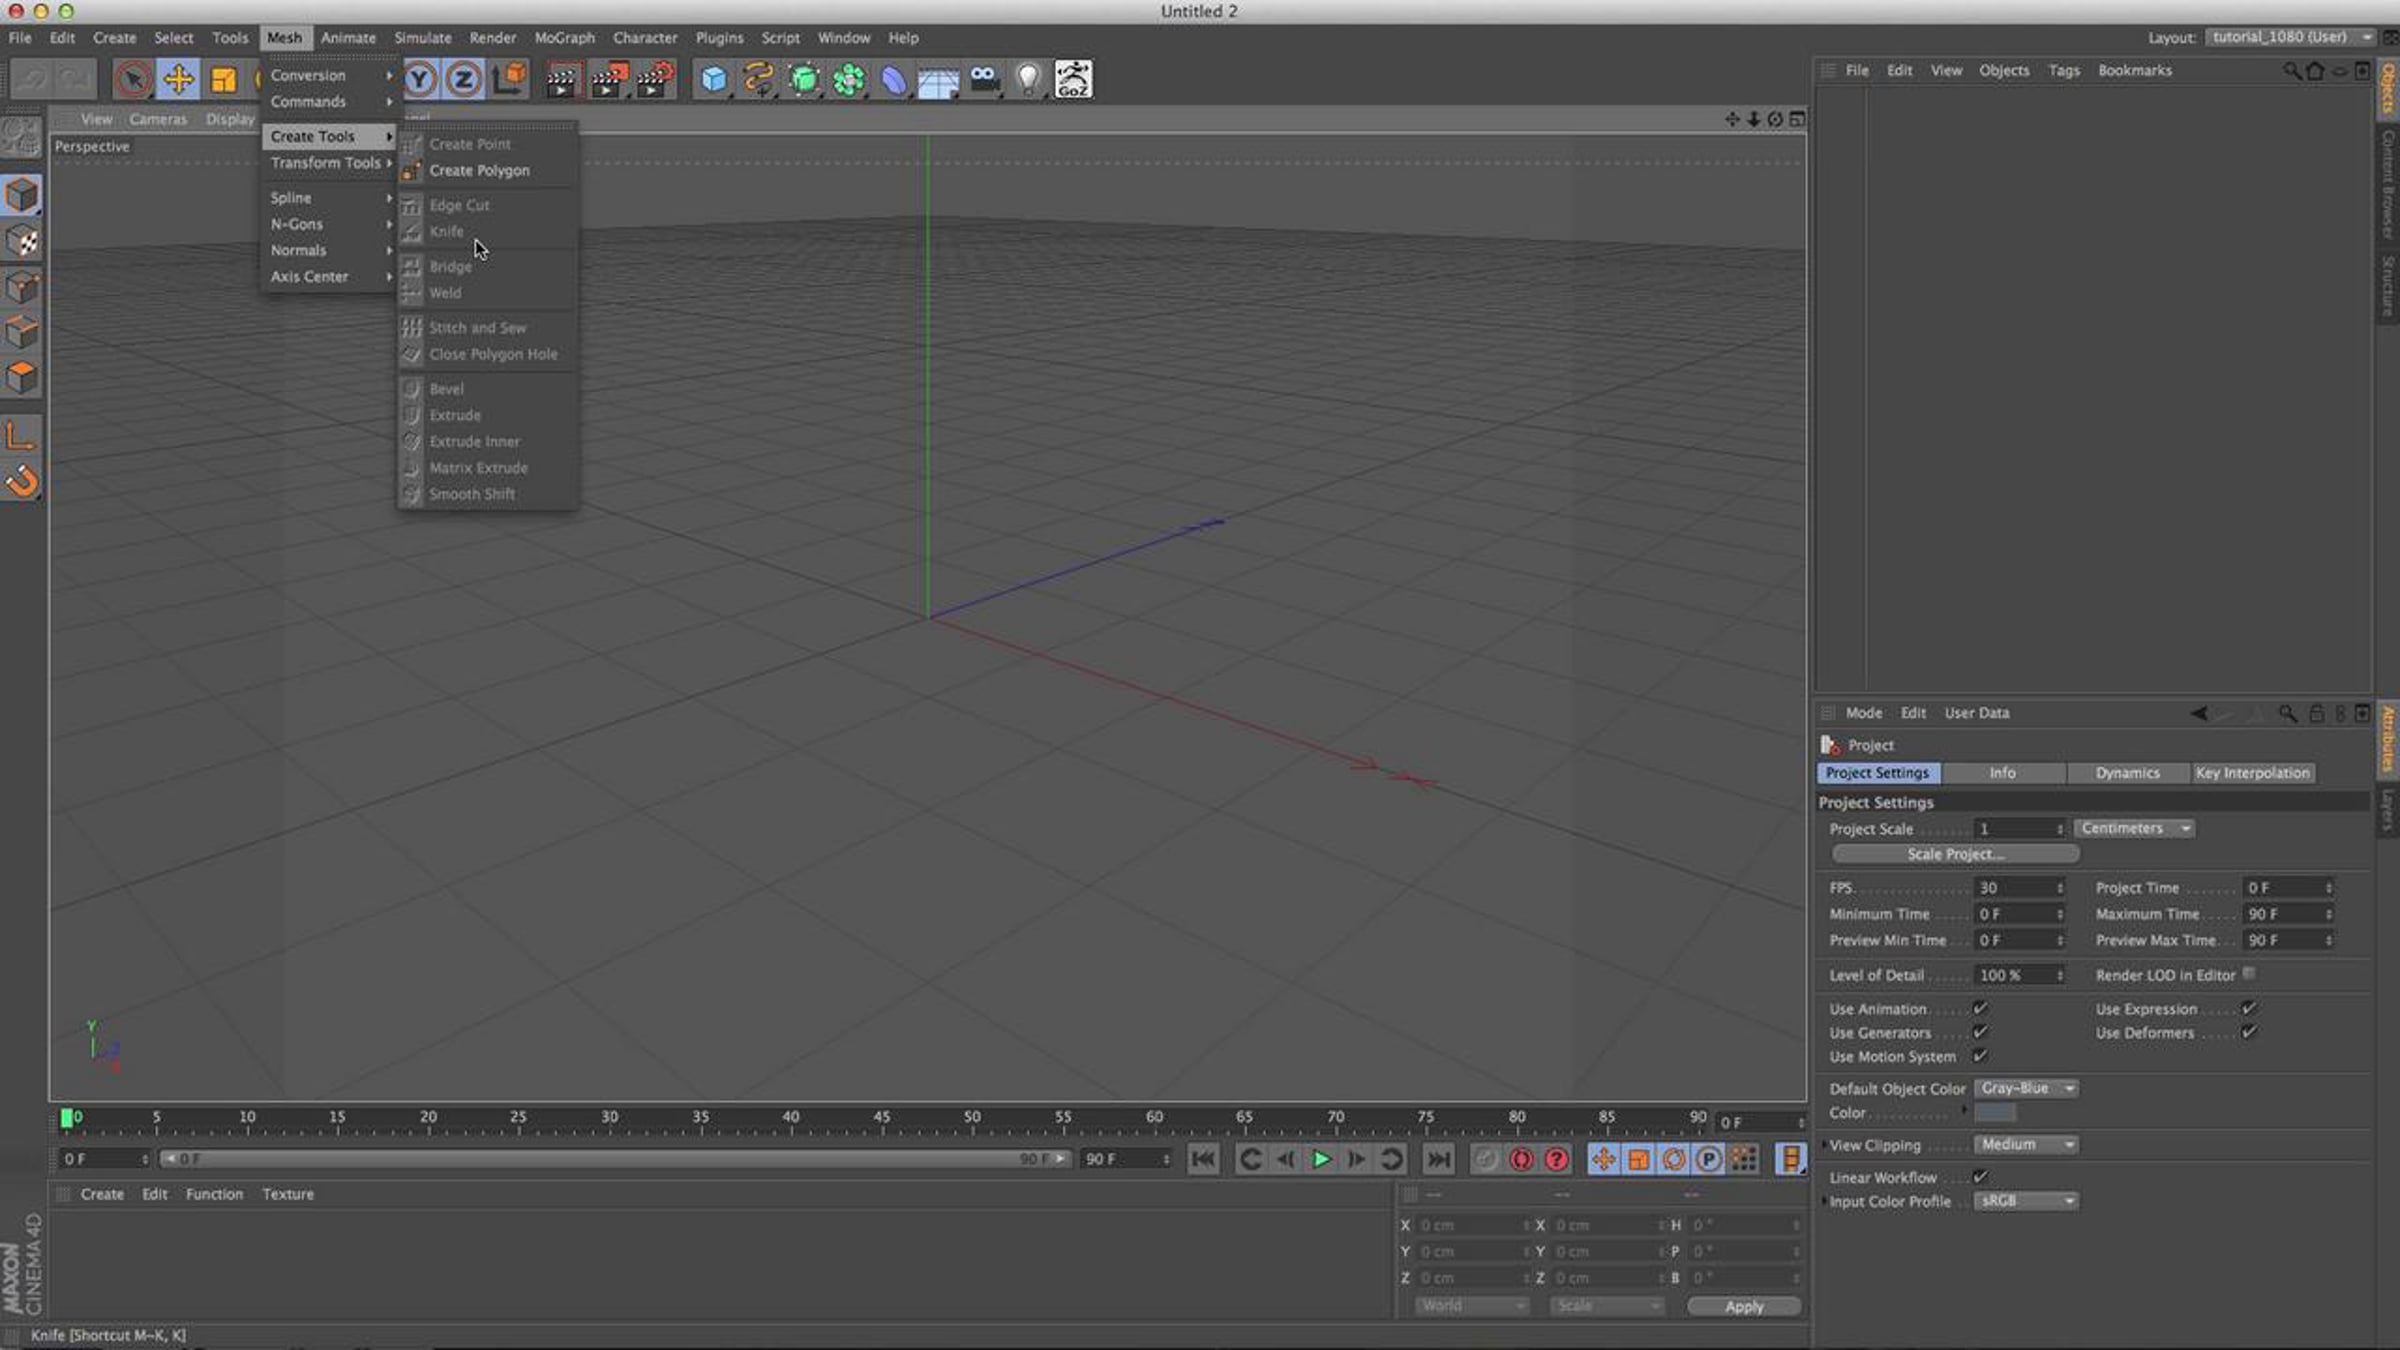Toggle the Use Deformers checkbox
Image resolution: width=2400 pixels, height=1350 pixels.
point(2249,1032)
